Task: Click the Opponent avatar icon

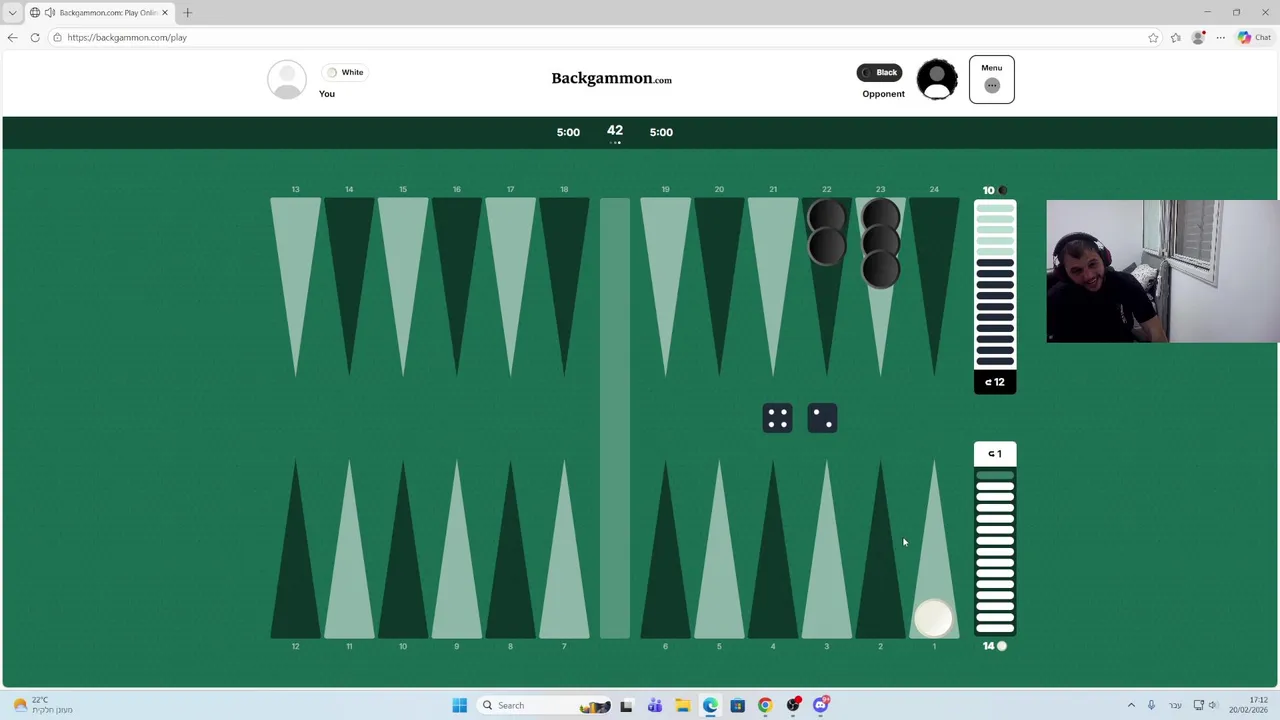Action: pyautogui.click(x=937, y=80)
